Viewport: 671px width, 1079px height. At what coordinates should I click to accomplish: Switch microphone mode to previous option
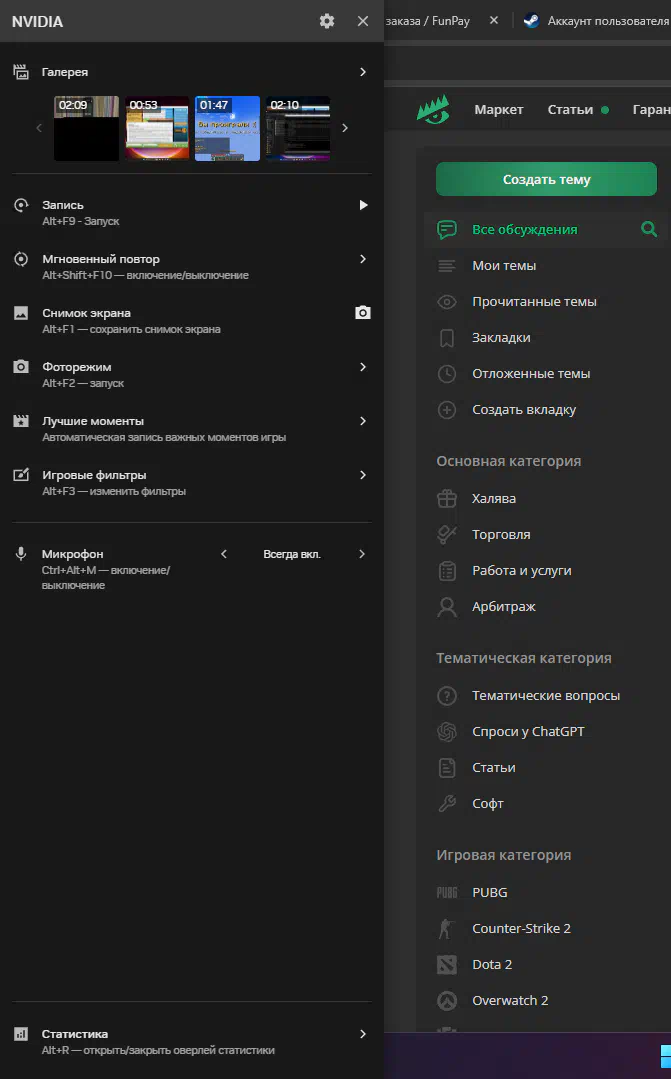point(224,554)
